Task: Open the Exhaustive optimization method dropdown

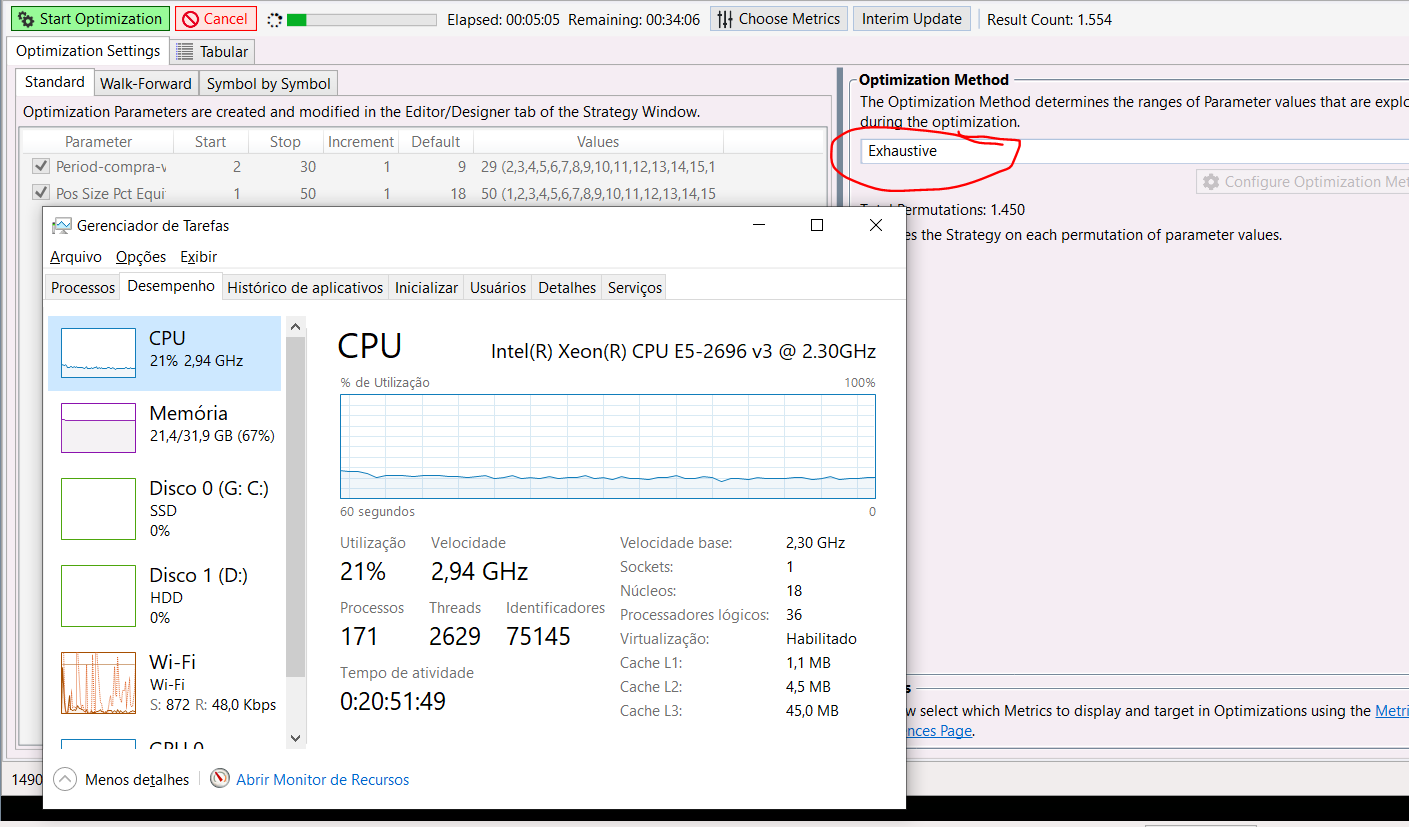Action: pos(1130,151)
